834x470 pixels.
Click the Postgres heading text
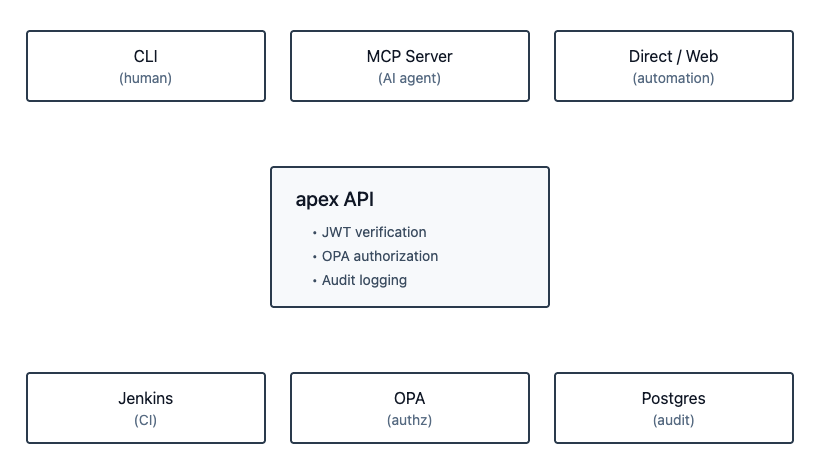[673, 398]
